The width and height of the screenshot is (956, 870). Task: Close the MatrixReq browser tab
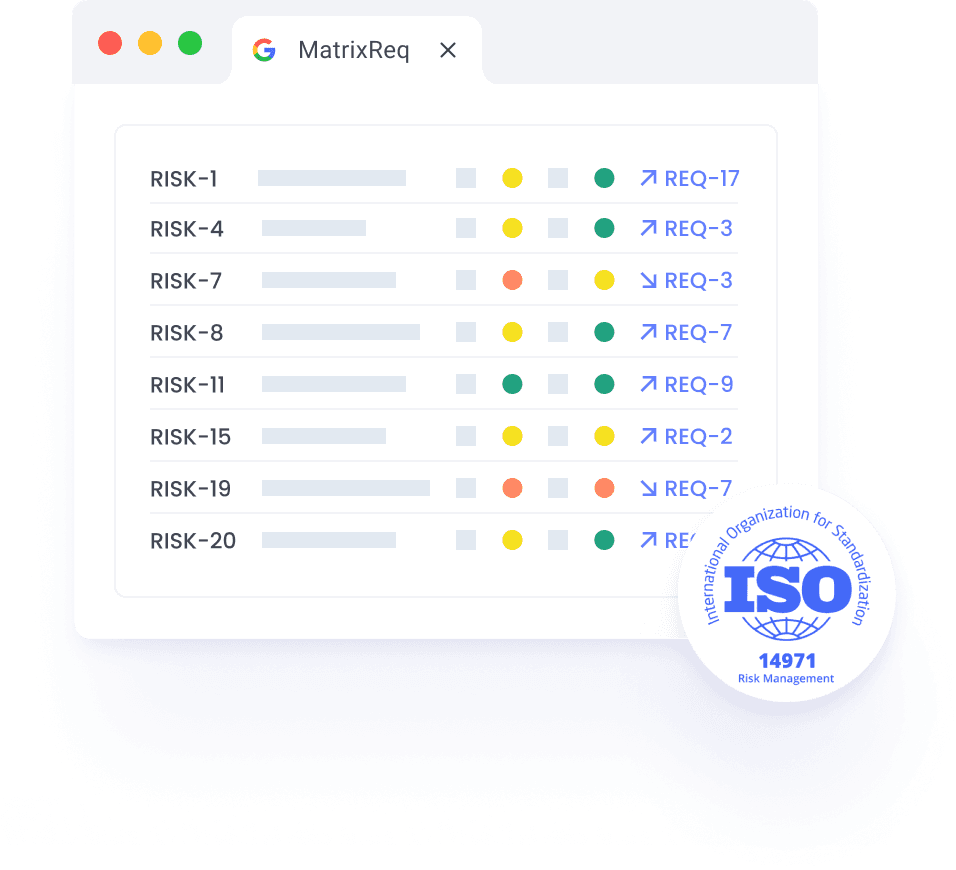point(448,50)
